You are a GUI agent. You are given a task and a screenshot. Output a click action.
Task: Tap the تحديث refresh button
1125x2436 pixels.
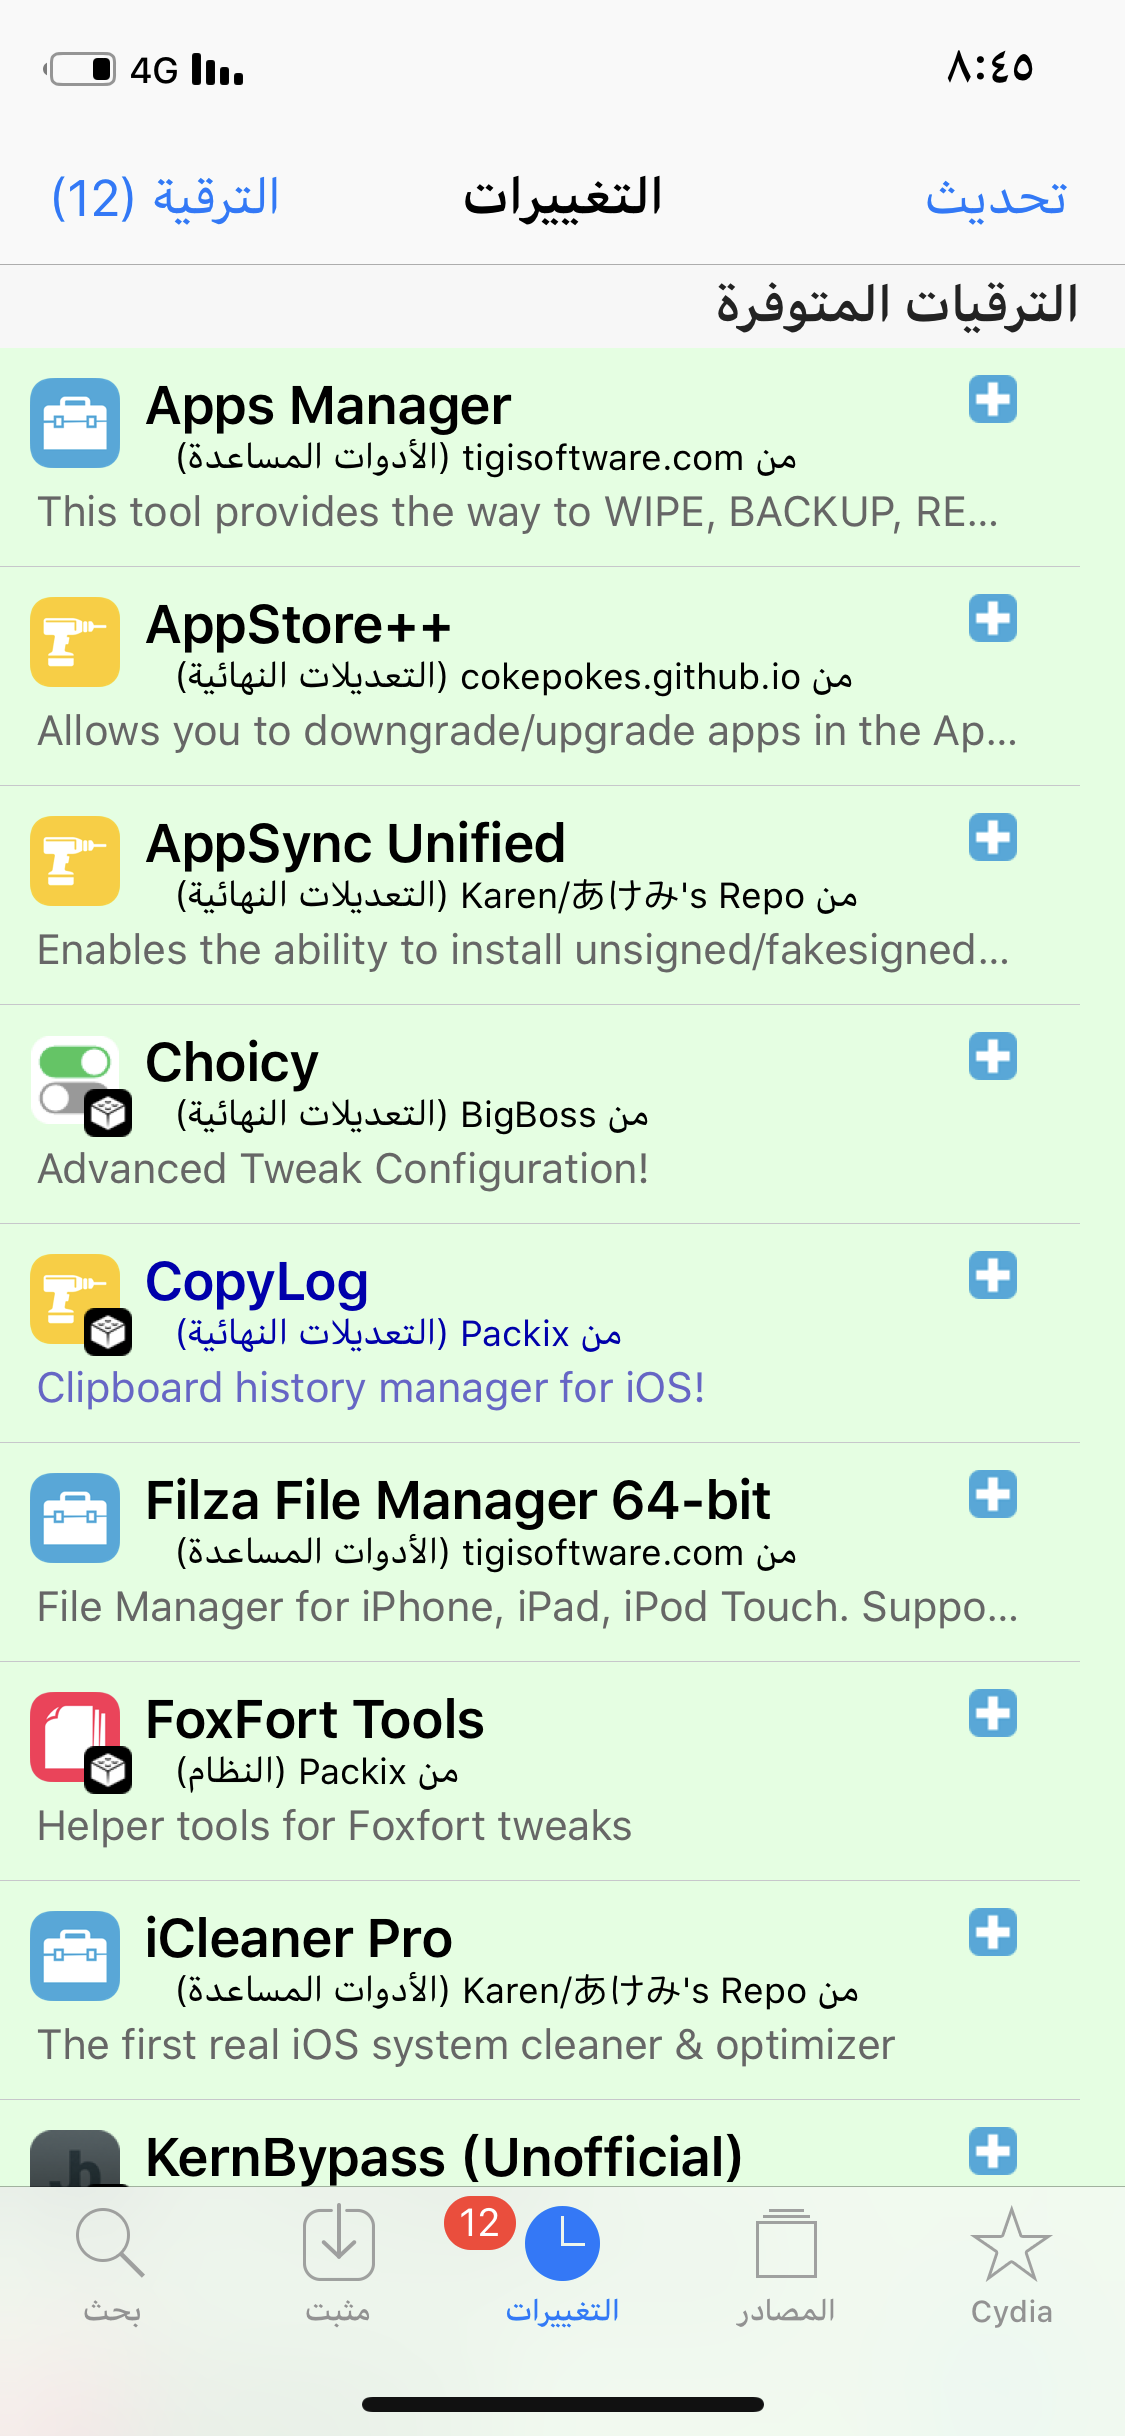coord(996,197)
